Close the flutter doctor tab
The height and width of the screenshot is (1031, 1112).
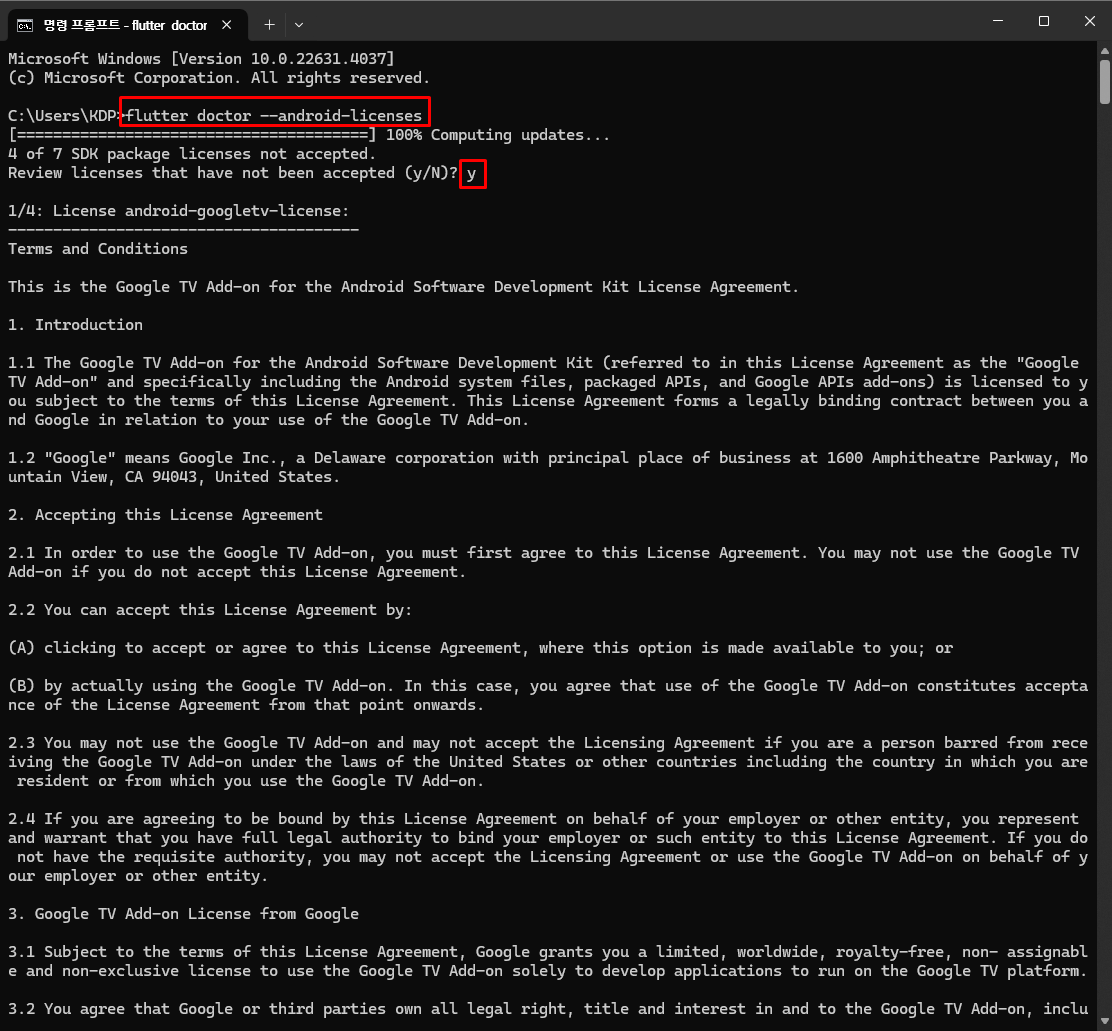pos(226,25)
